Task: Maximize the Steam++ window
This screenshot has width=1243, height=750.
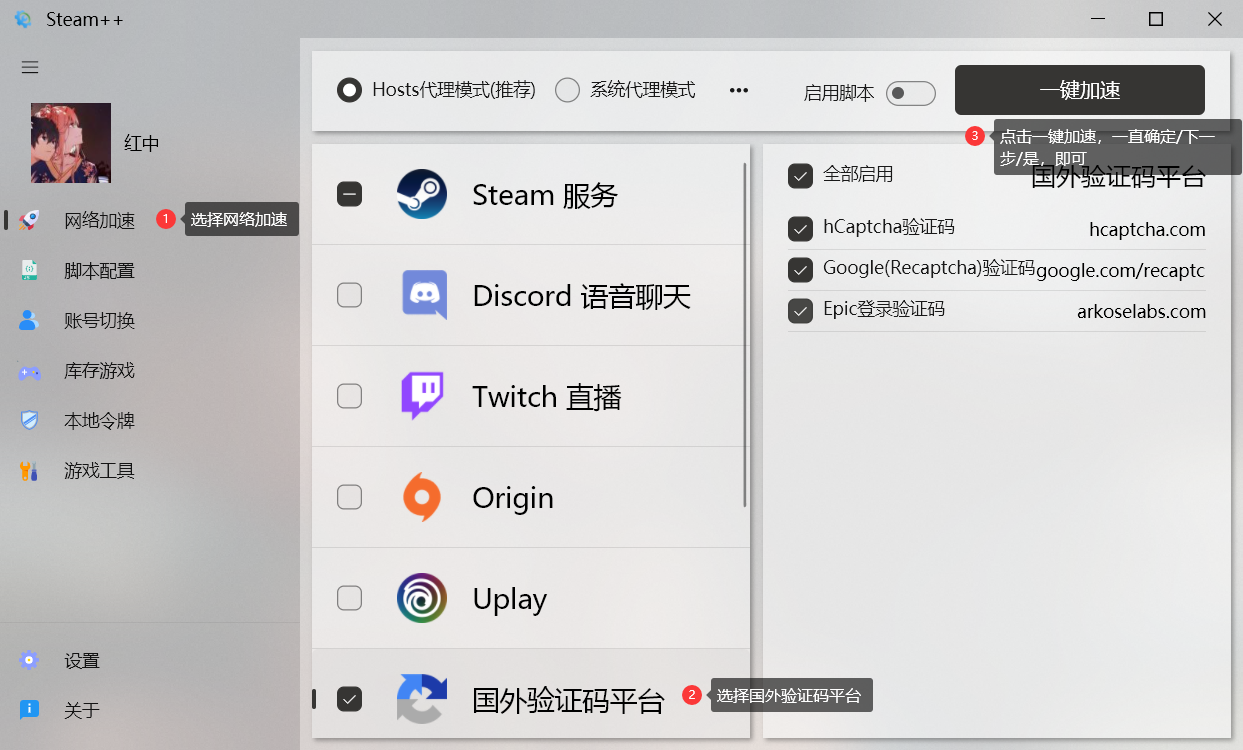Action: pos(1156,19)
